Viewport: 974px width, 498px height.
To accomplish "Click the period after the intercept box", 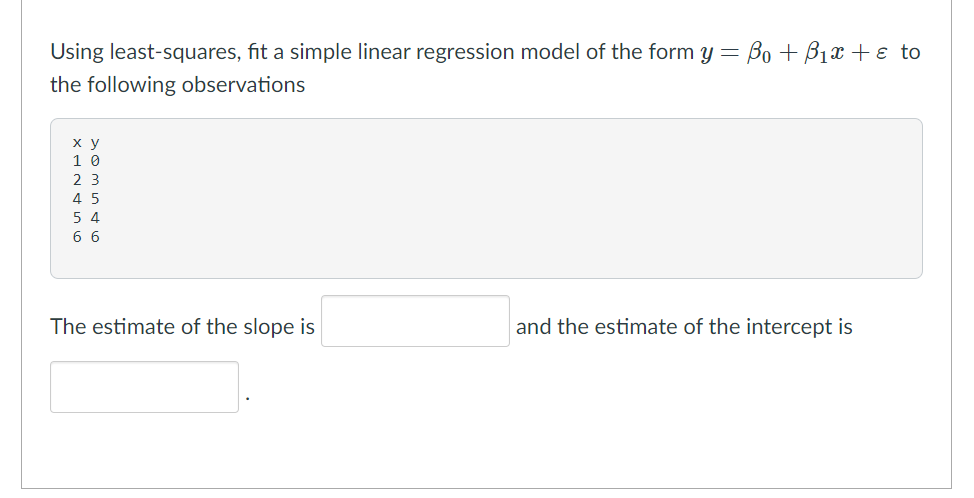I will (248, 399).
